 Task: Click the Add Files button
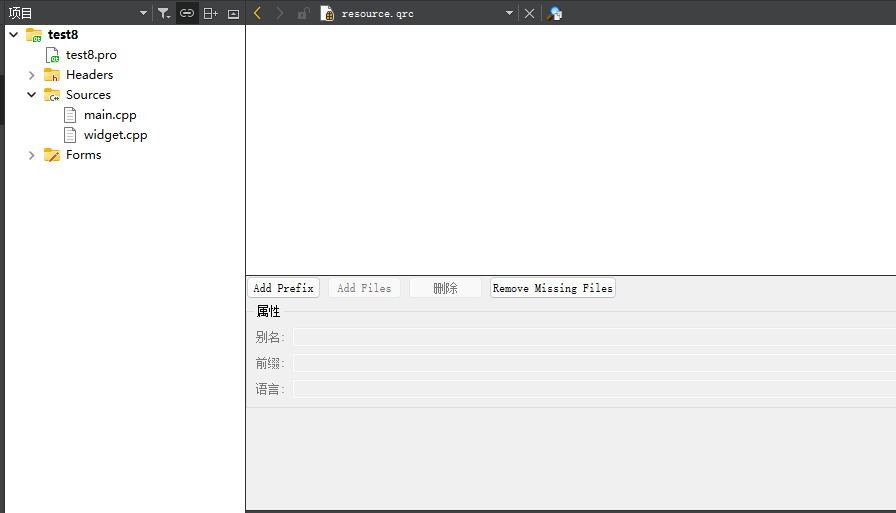click(x=364, y=288)
